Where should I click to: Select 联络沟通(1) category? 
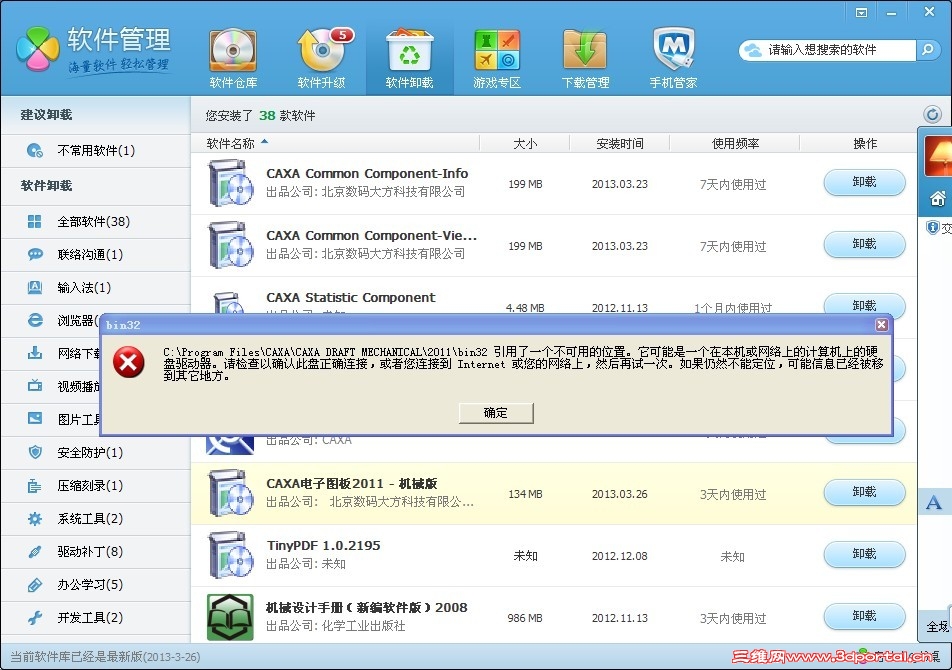(95, 254)
